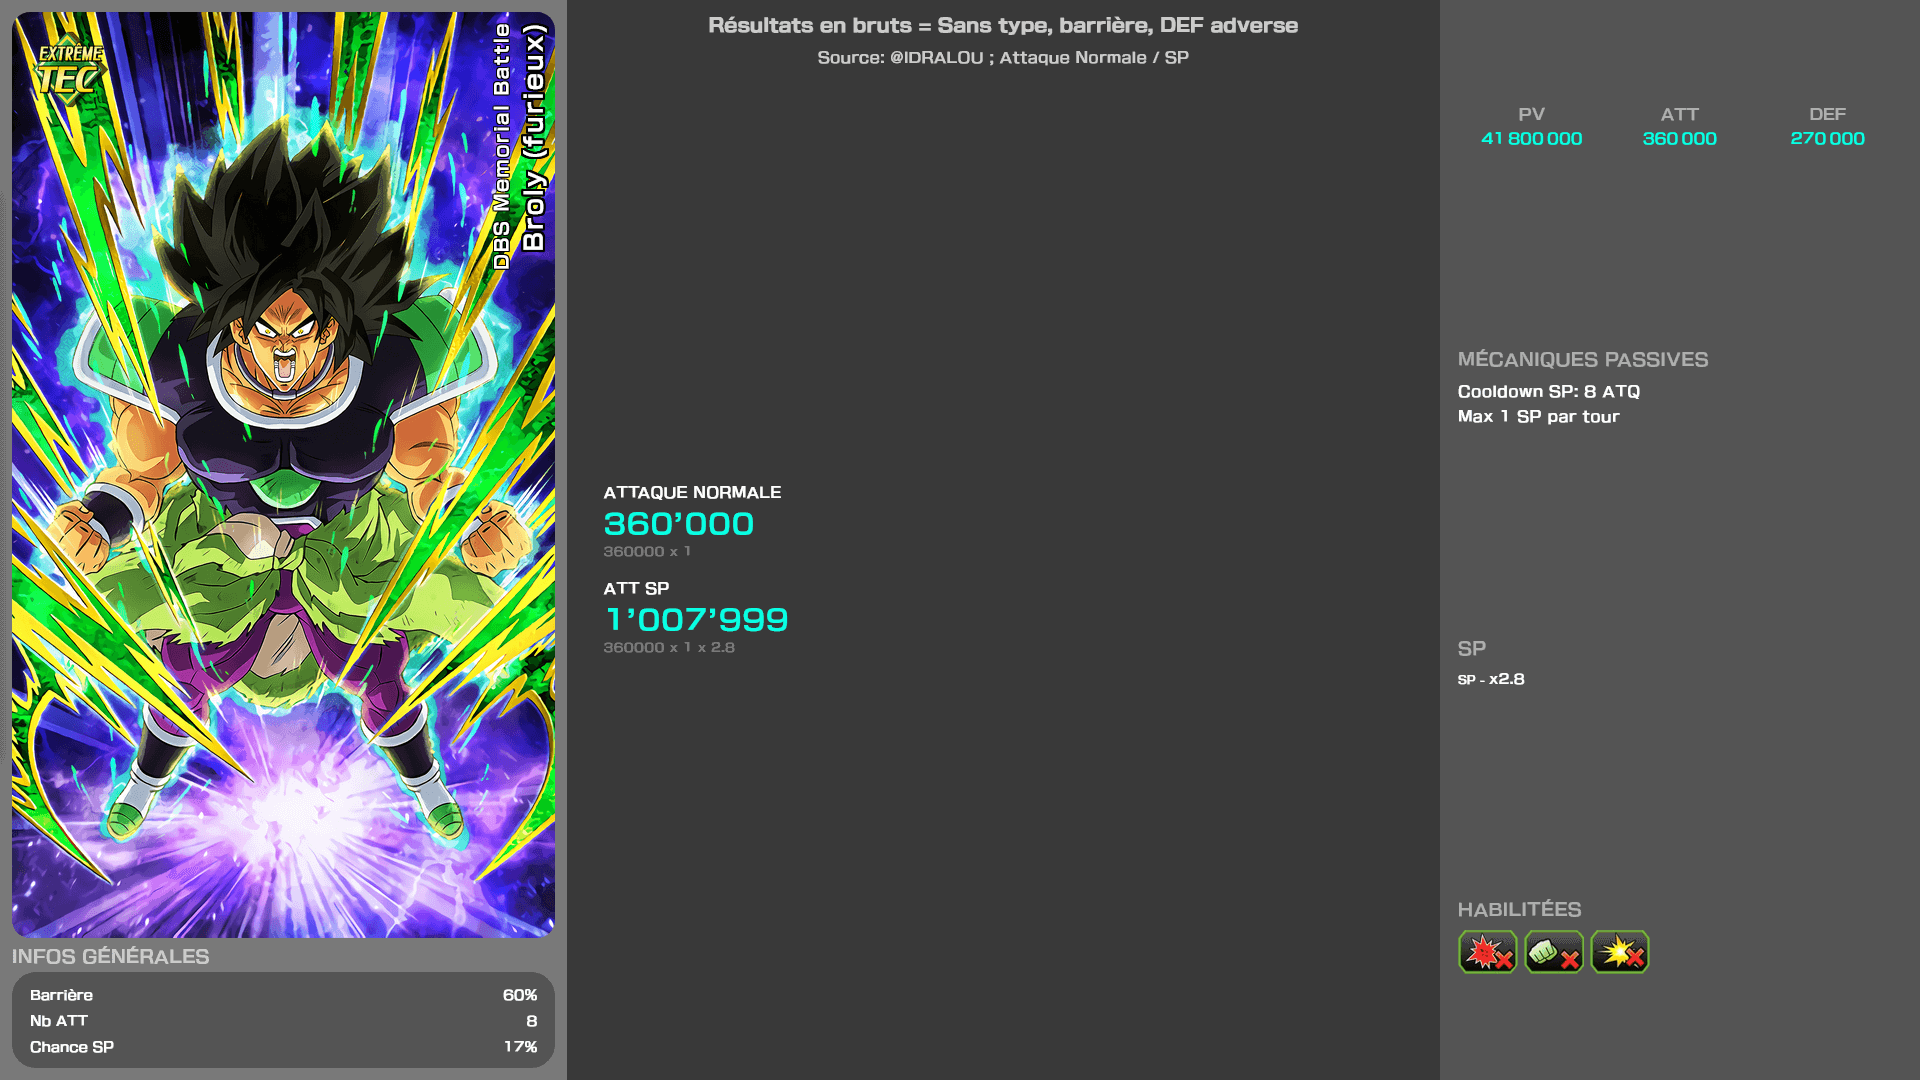Click the green fist ability icon
The height and width of the screenshot is (1080, 1920).
point(1554,952)
